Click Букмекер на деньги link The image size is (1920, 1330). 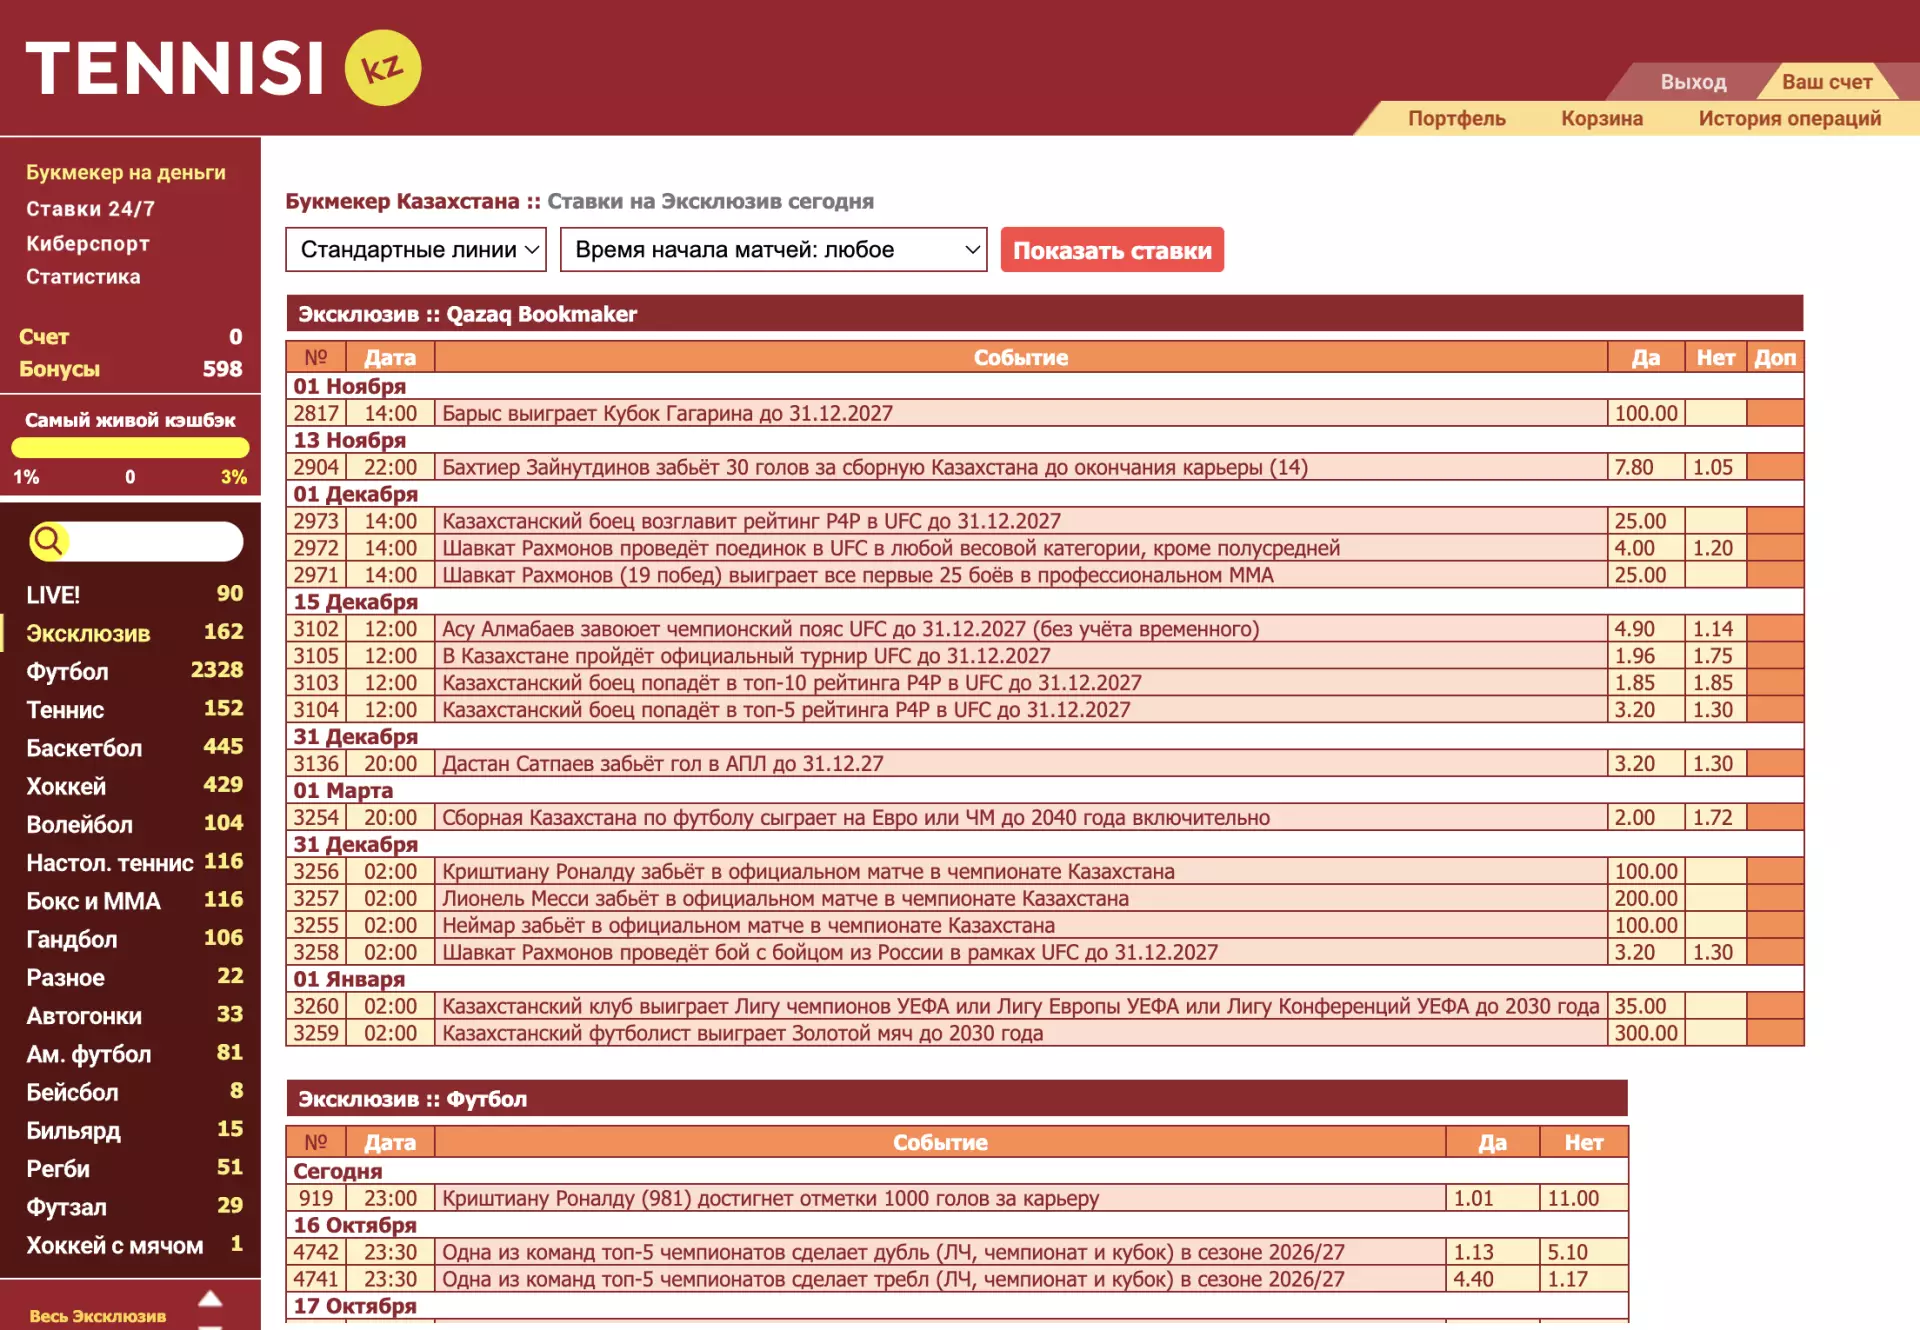point(126,172)
